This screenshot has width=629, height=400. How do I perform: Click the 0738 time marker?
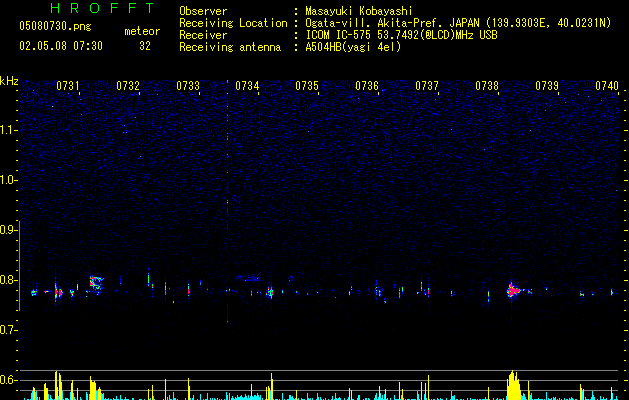pyautogui.click(x=487, y=86)
